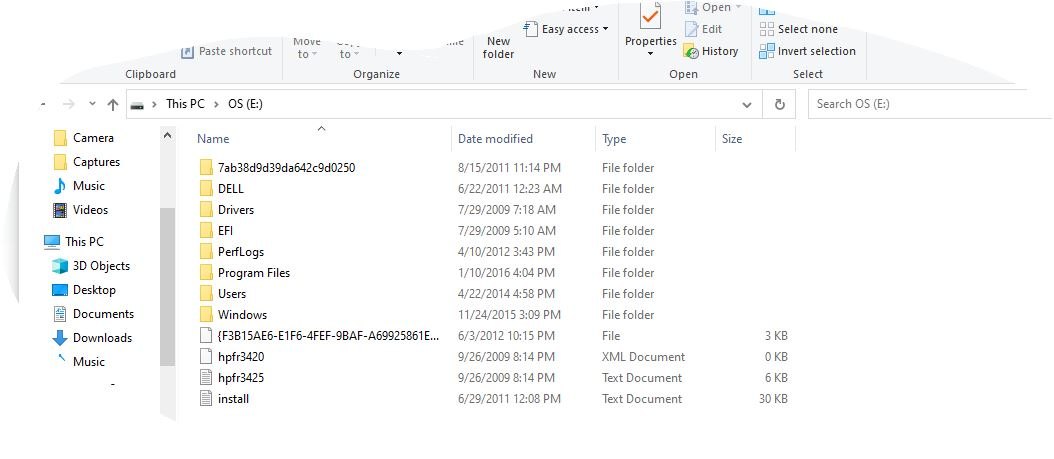Select the EFI folder
The image size is (1054, 459).
click(216, 231)
